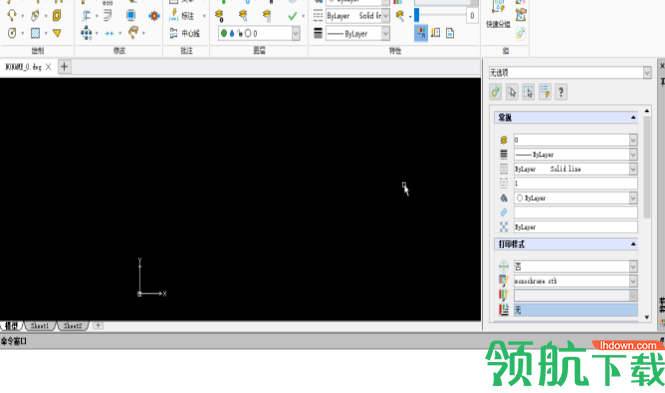Screen dimensions: 665x393
Task: Open the ByLayer lineweight dropdown in ribbon
Action: coord(357,33)
